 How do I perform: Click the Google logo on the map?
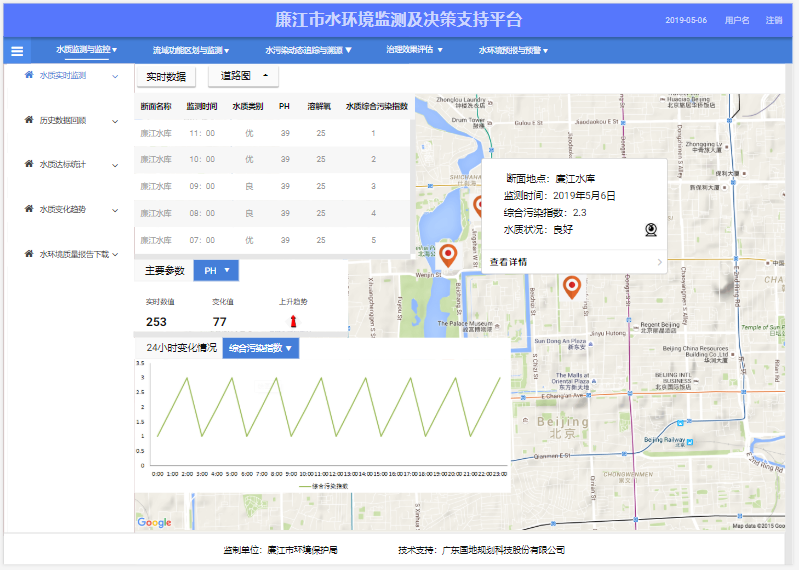click(154, 523)
